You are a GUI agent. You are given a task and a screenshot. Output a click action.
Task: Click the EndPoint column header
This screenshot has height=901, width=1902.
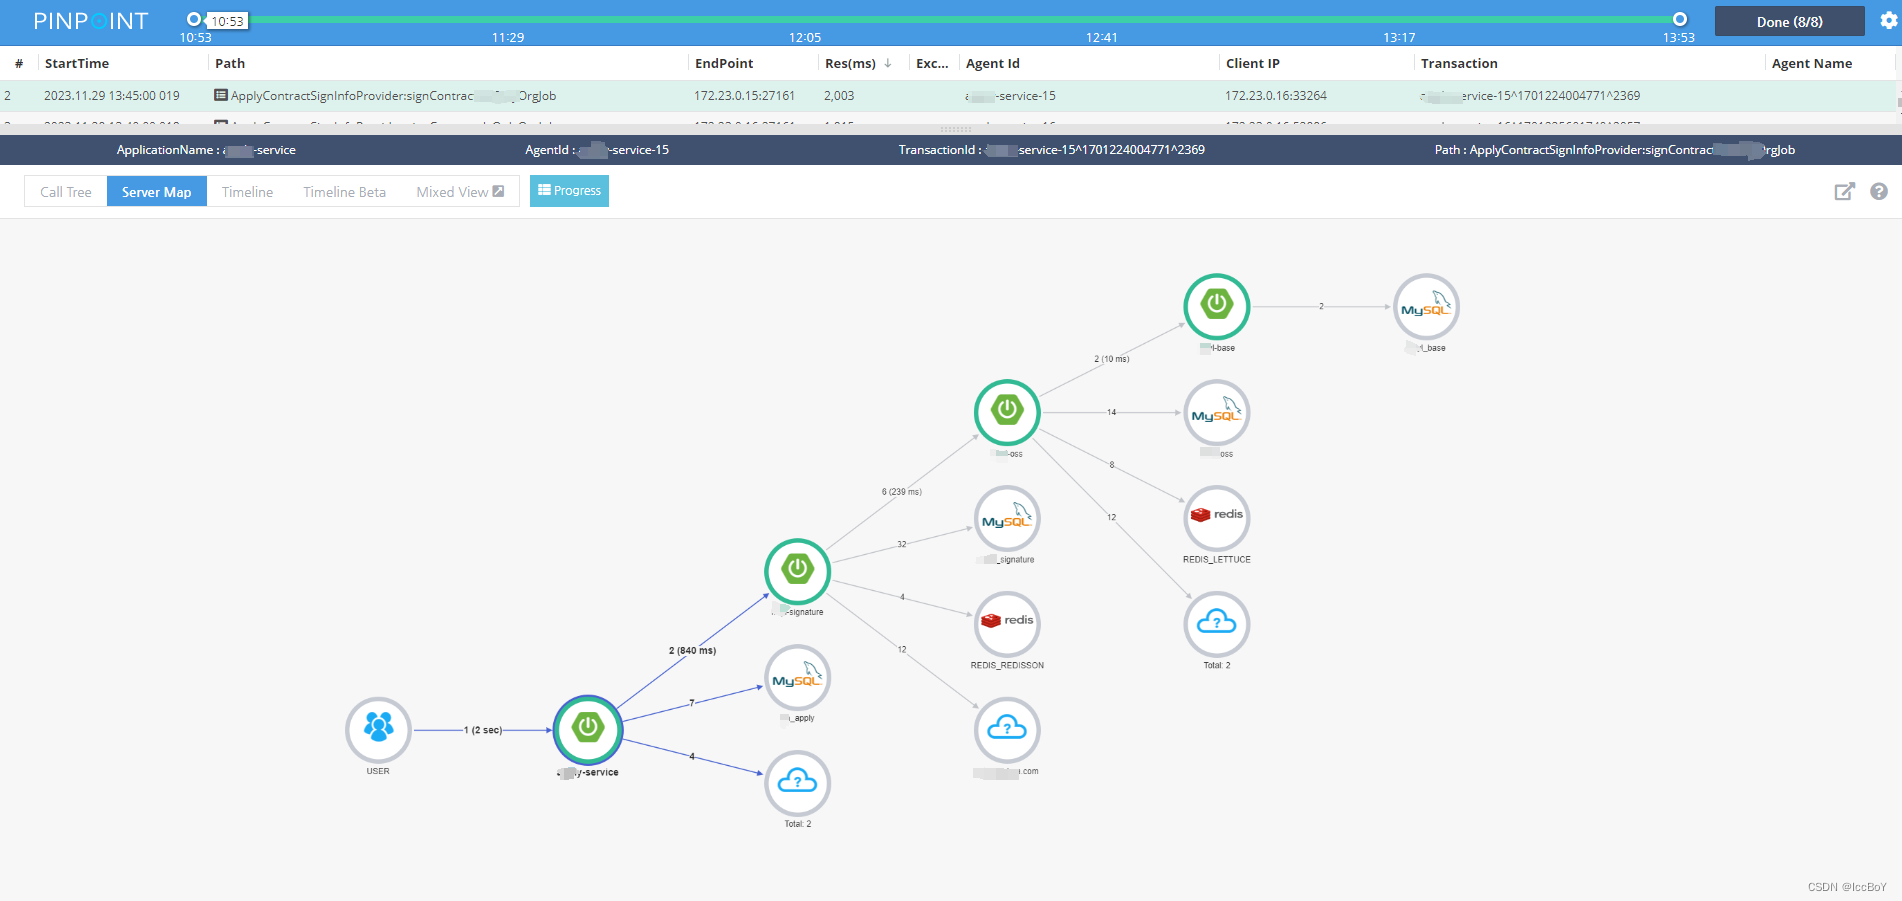click(x=724, y=63)
